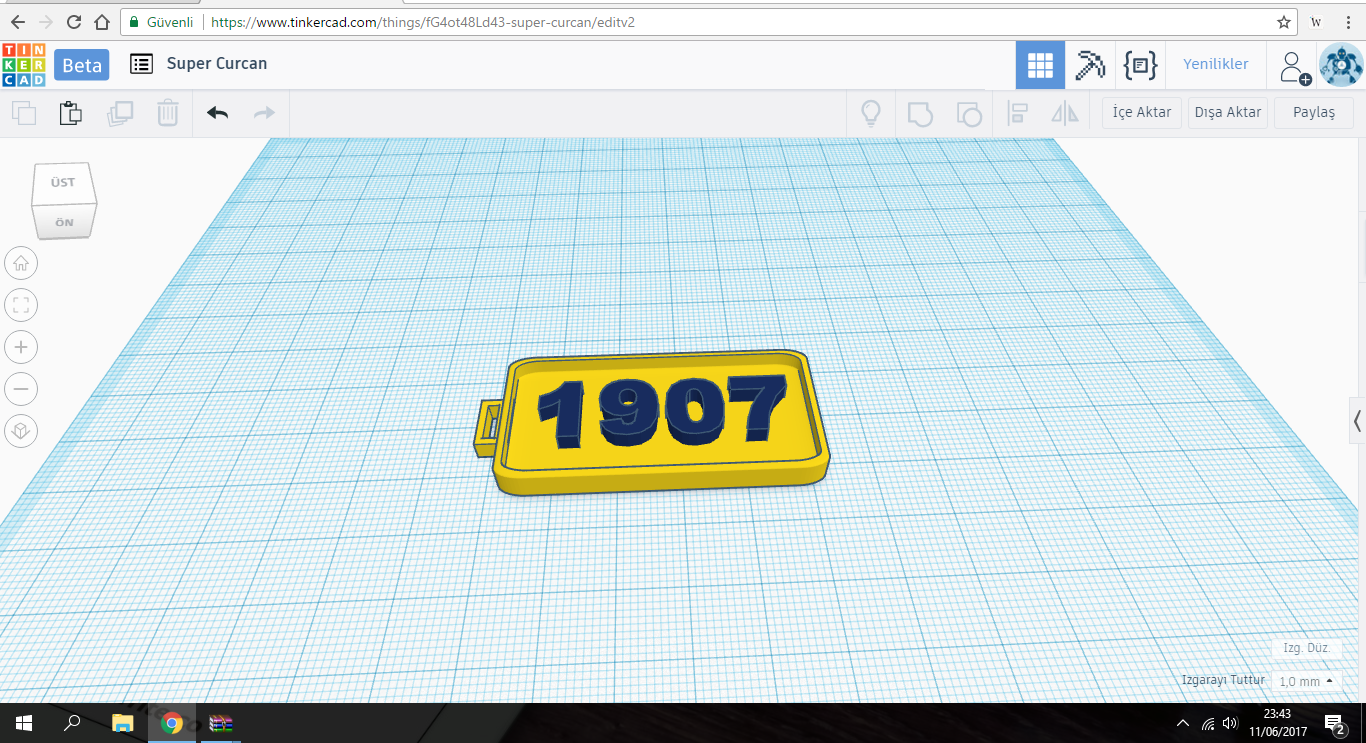Image resolution: width=1366 pixels, height=743 pixels.
Task: Go to the browser home page icon
Action: (101, 22)
